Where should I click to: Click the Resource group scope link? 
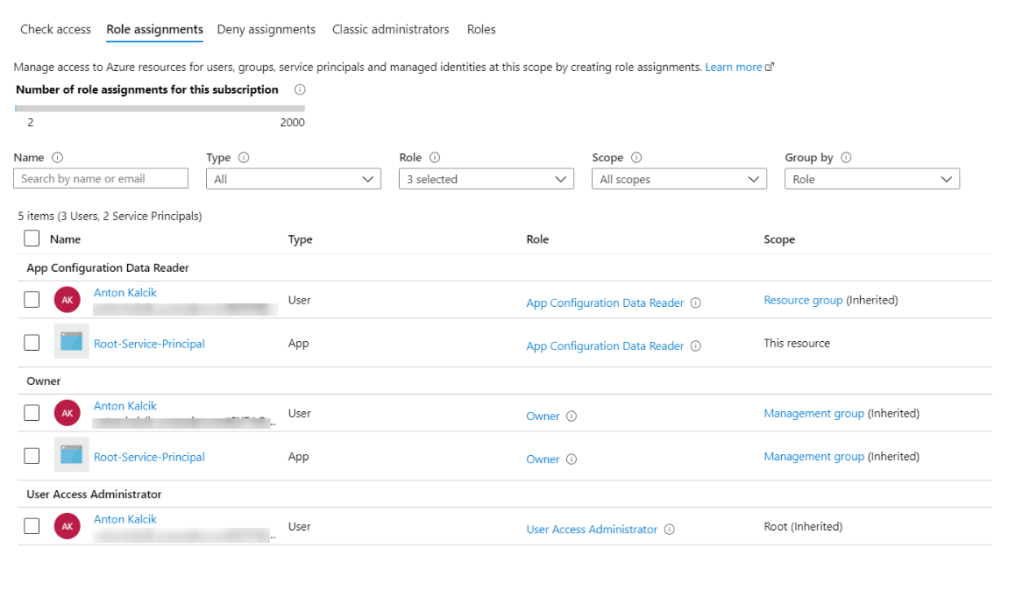tap(803, 300)
